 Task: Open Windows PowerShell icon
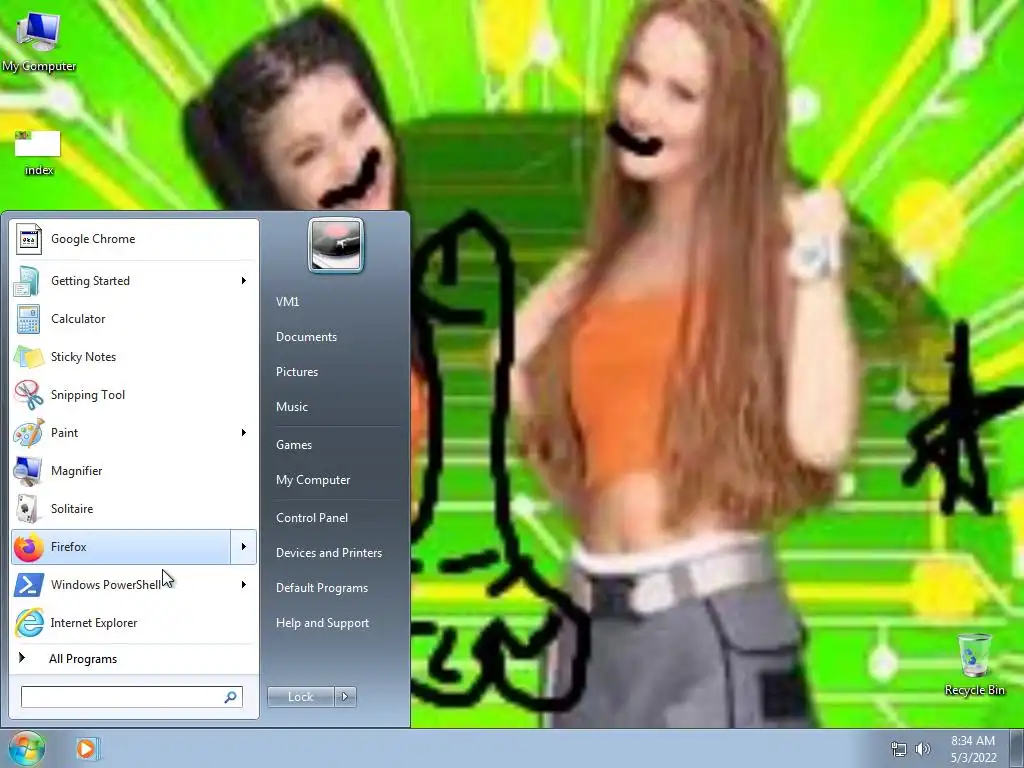[29, 584]
